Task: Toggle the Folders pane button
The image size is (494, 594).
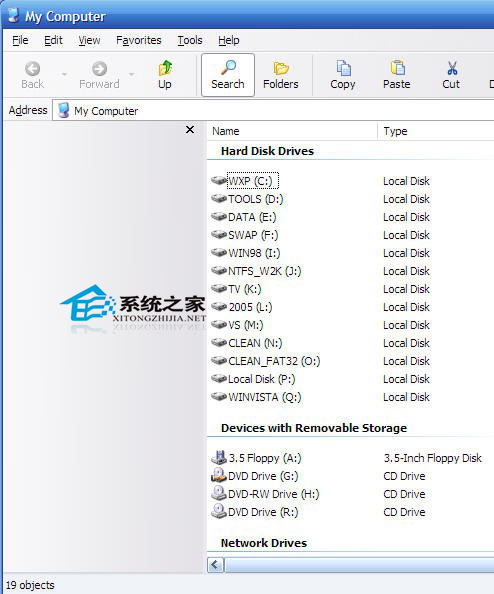Action: click(x=281, y=75)
